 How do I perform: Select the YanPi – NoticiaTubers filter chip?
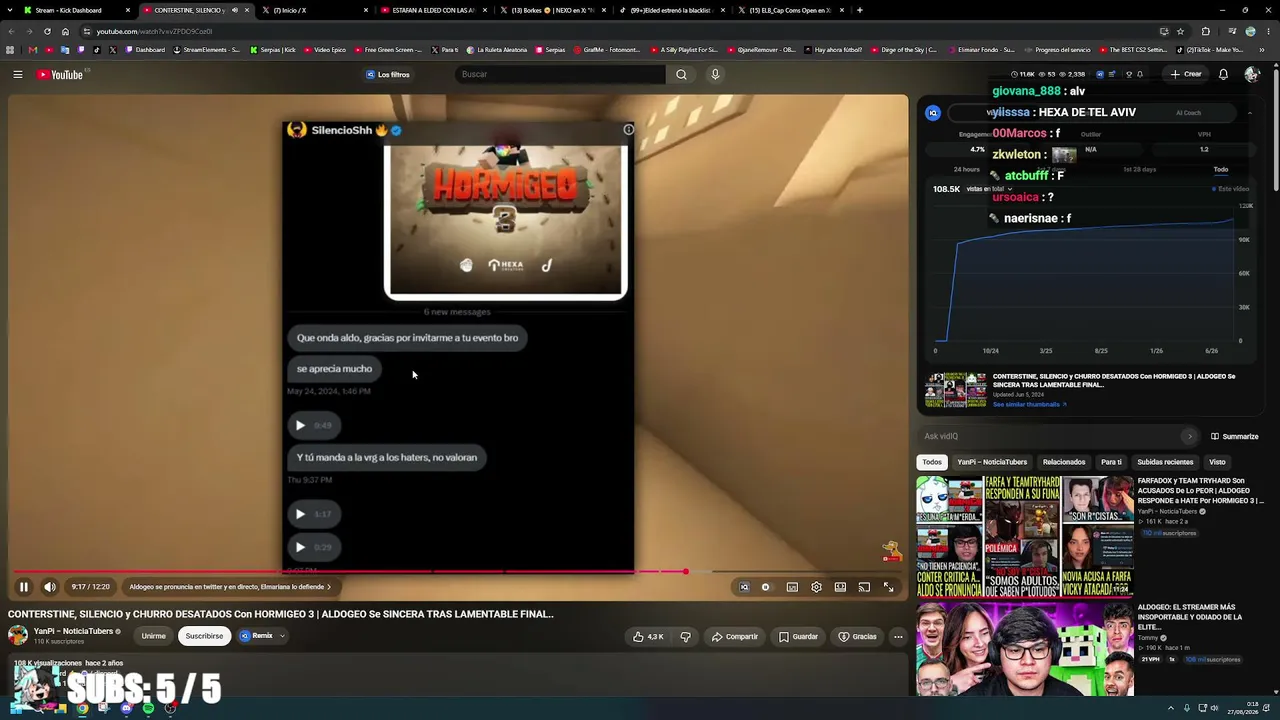pyautogui.click(x=992, y=462)
